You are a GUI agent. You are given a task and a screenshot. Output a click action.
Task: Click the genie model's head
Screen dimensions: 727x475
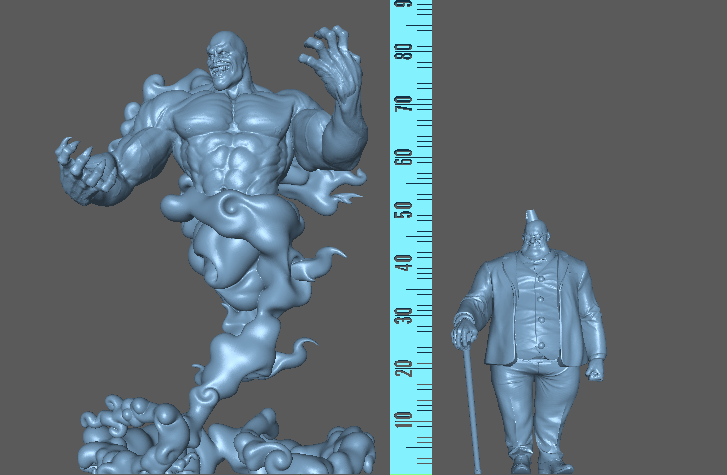click(224, 58)
